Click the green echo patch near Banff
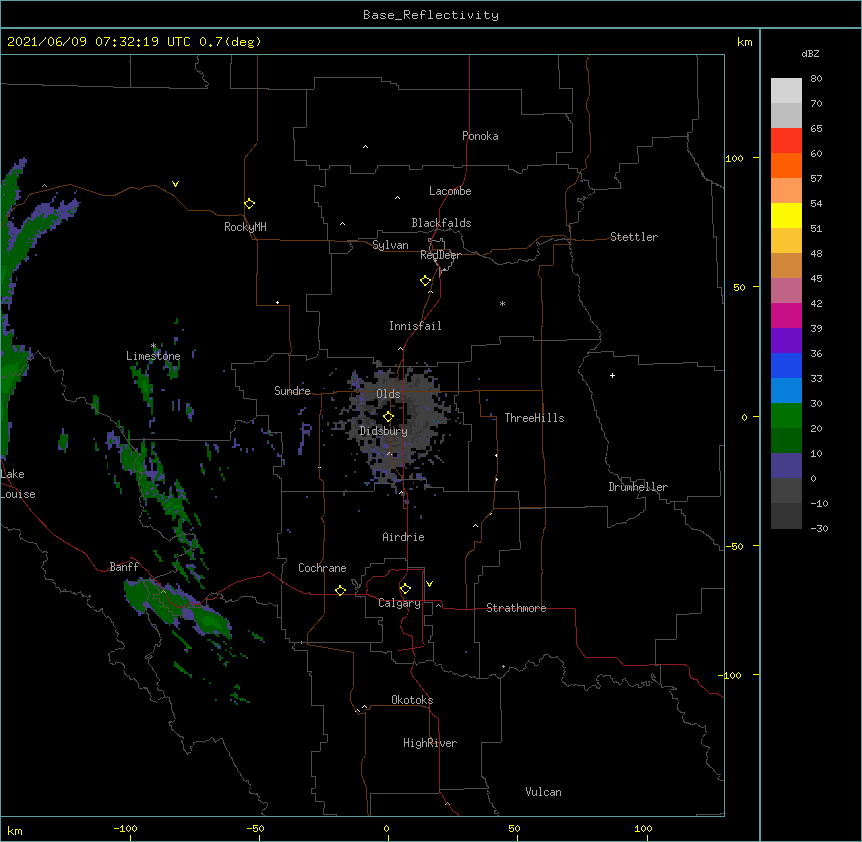862x842 pixels. 177,609
